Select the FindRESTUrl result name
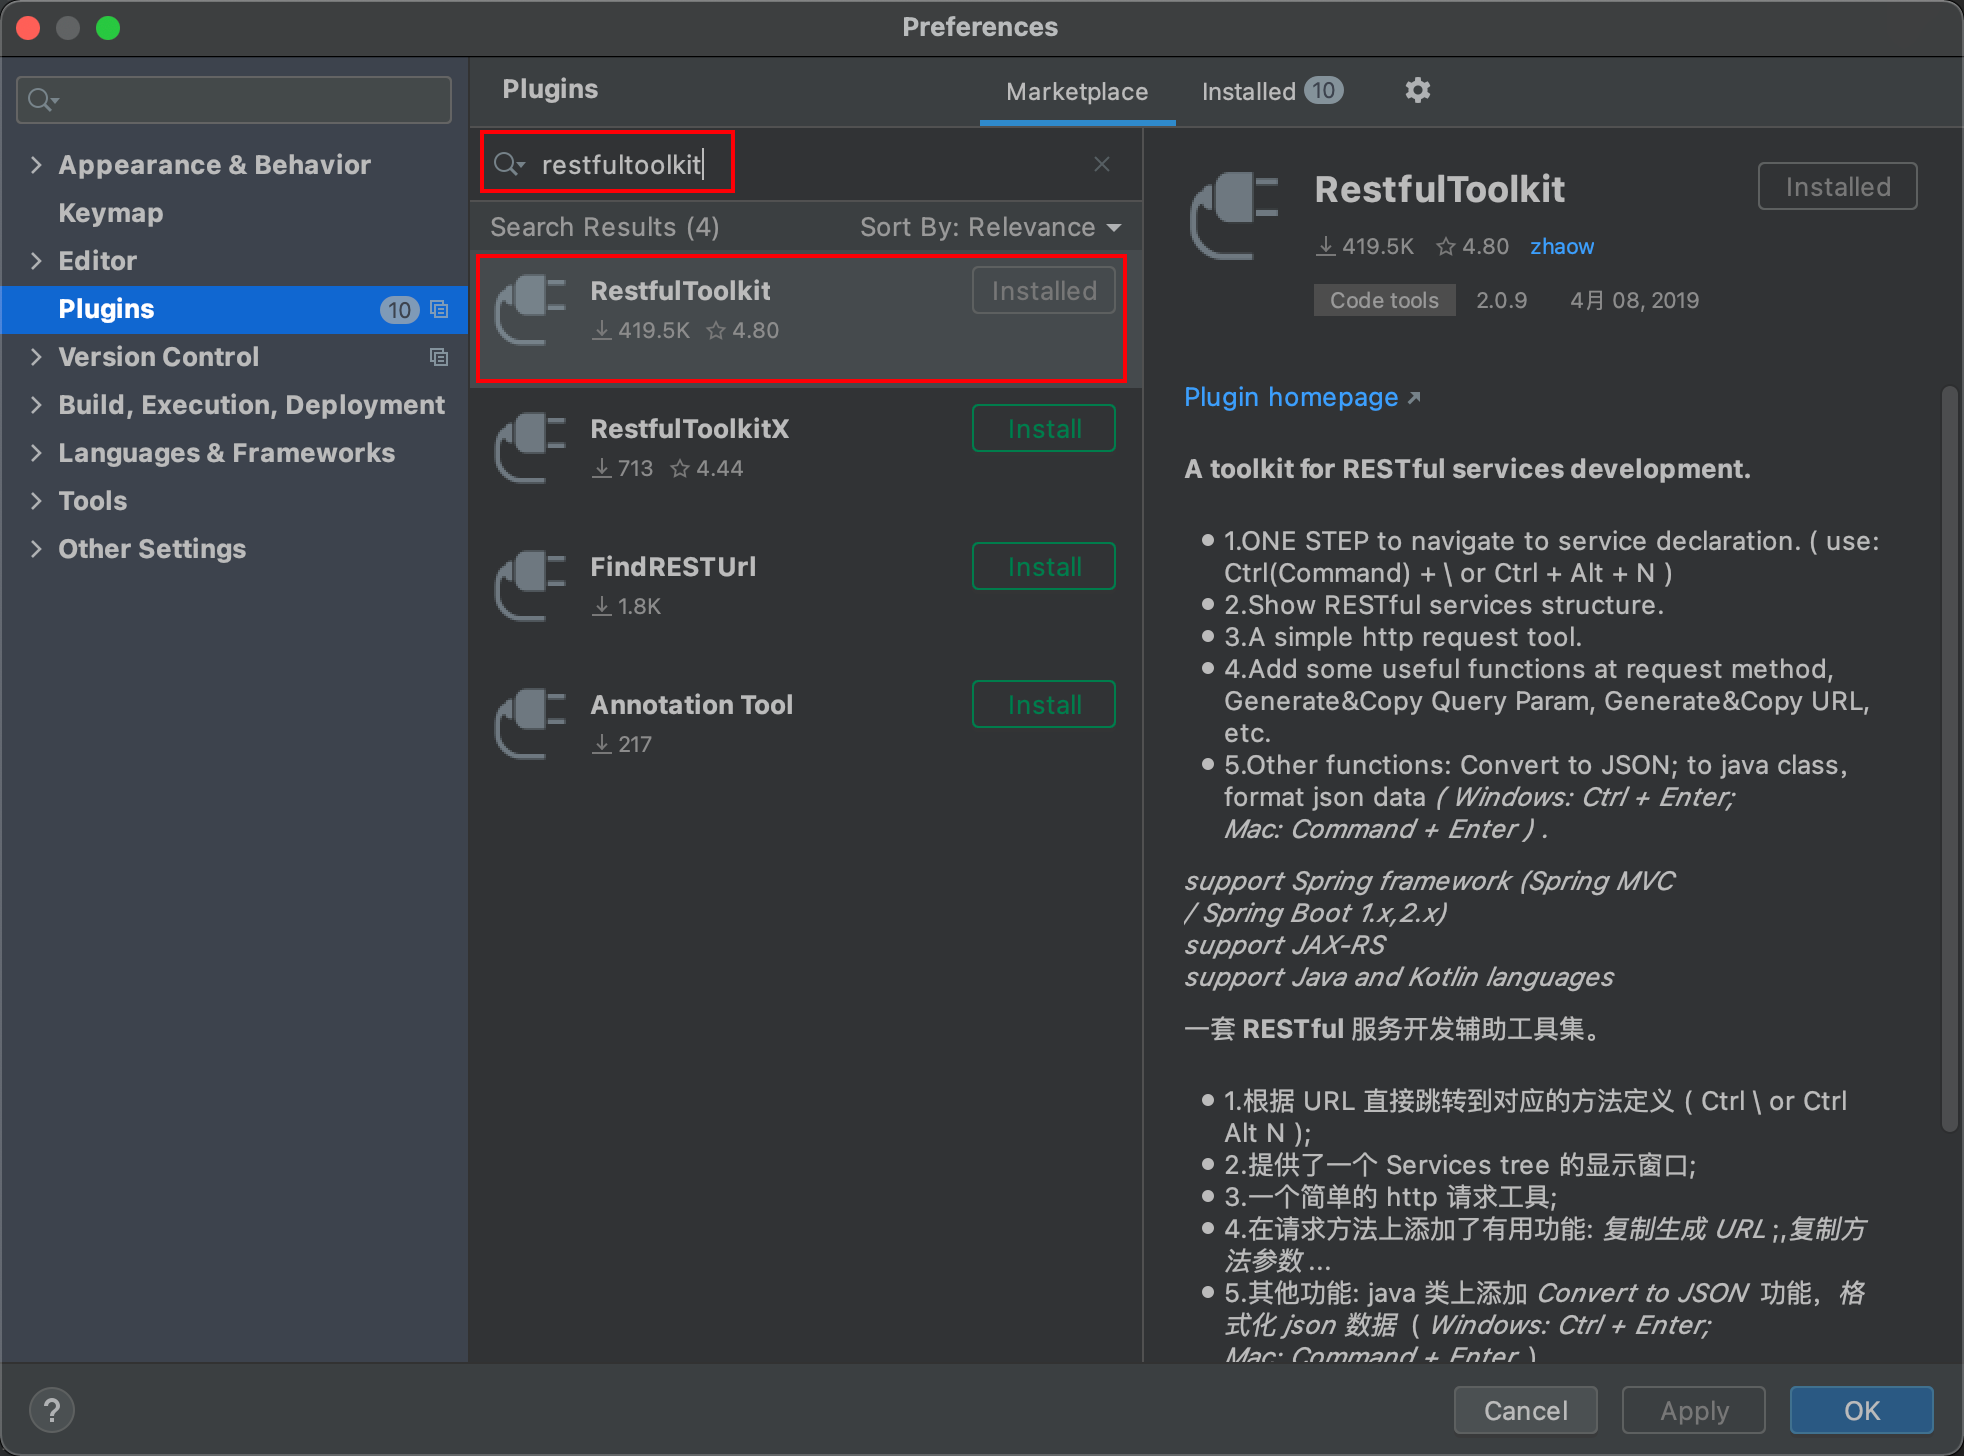The width and height of the screenshot is (1964, 1456). click(673, 567)
